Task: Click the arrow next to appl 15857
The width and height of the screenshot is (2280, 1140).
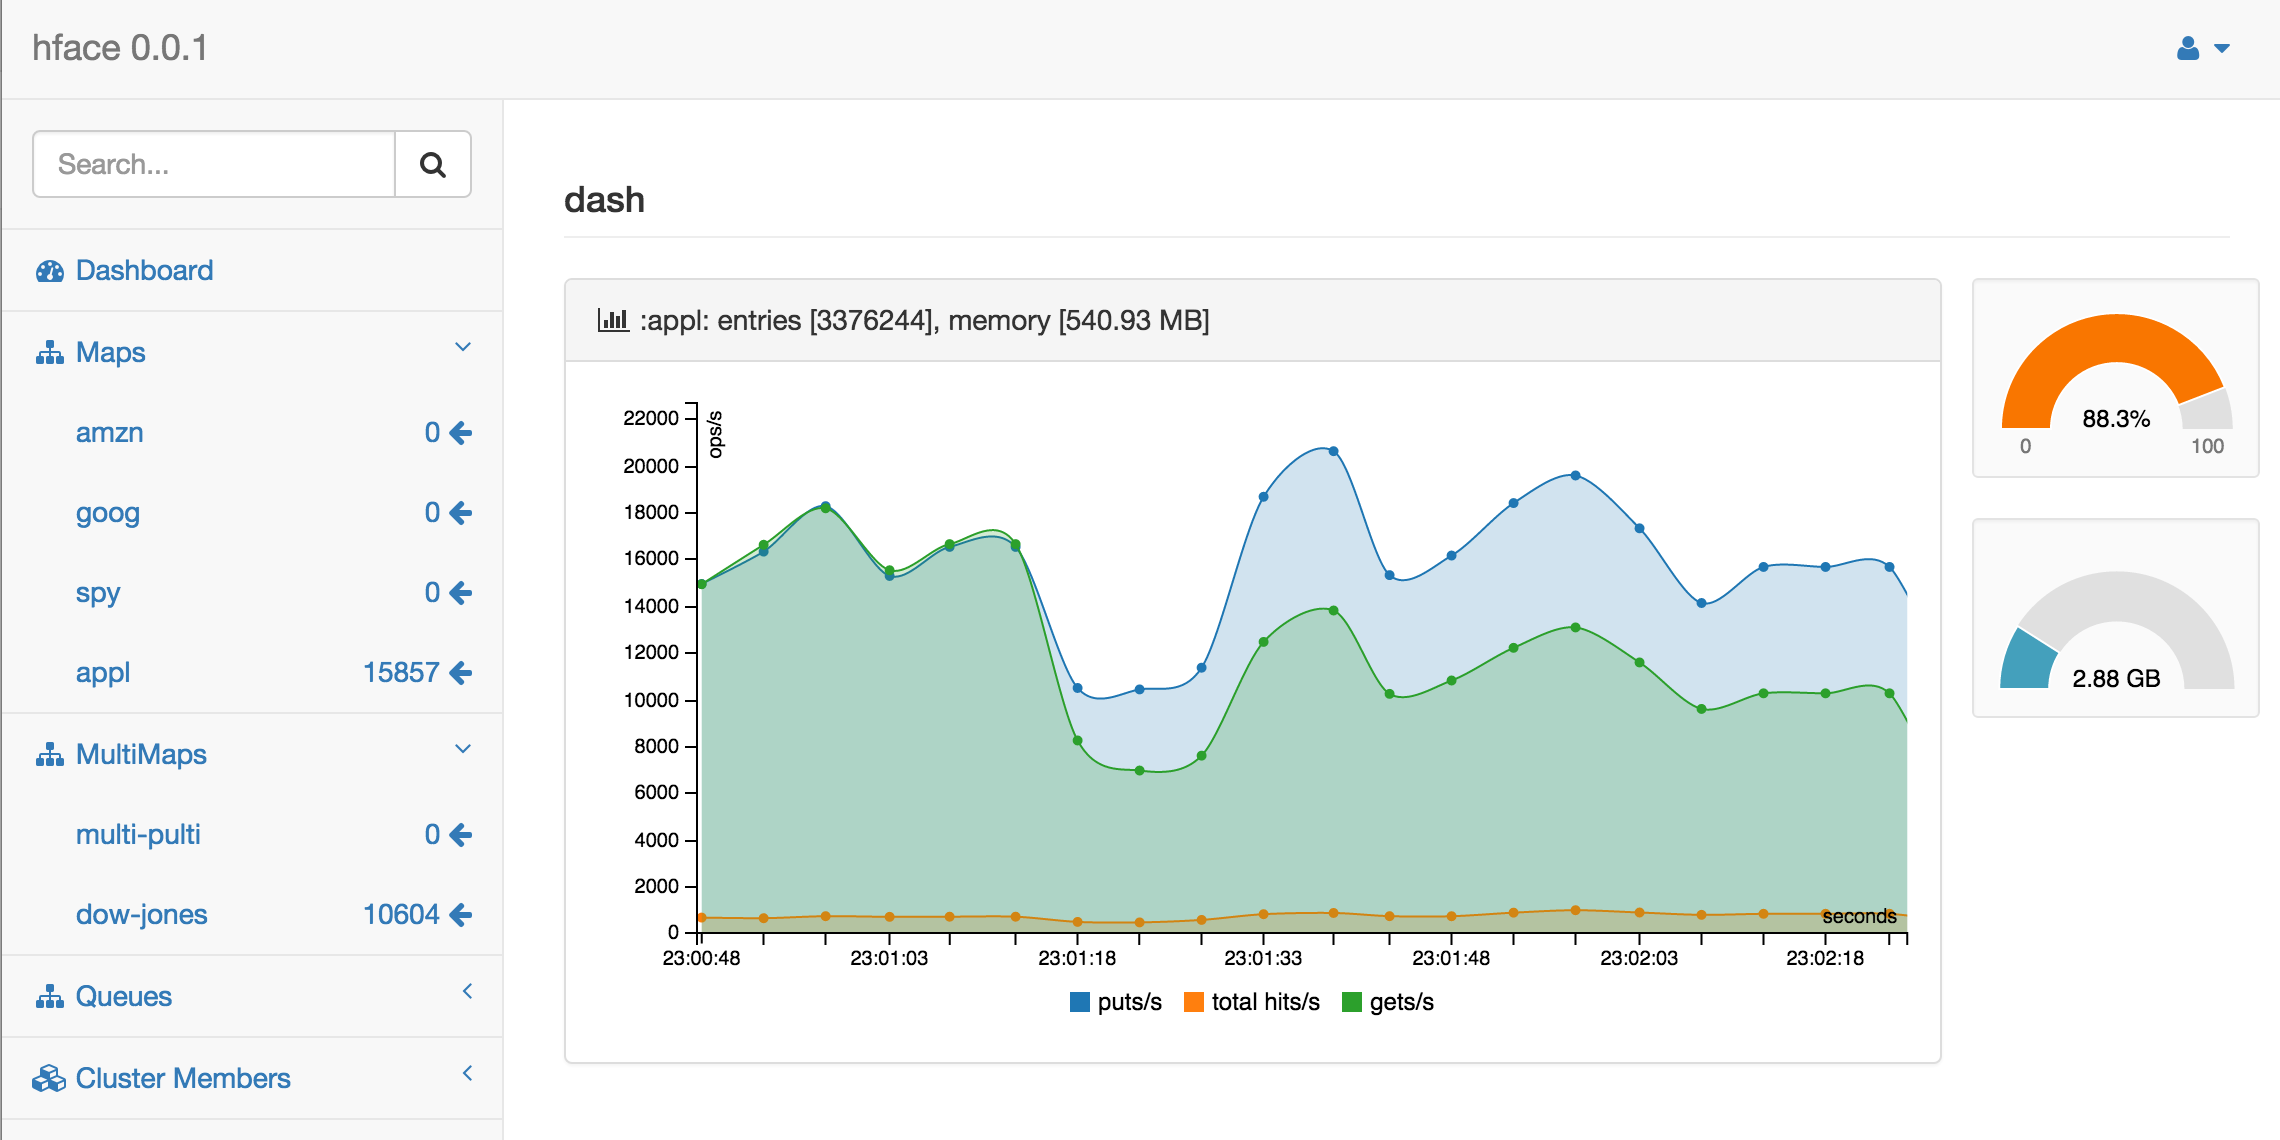Action: pos(460,673)
